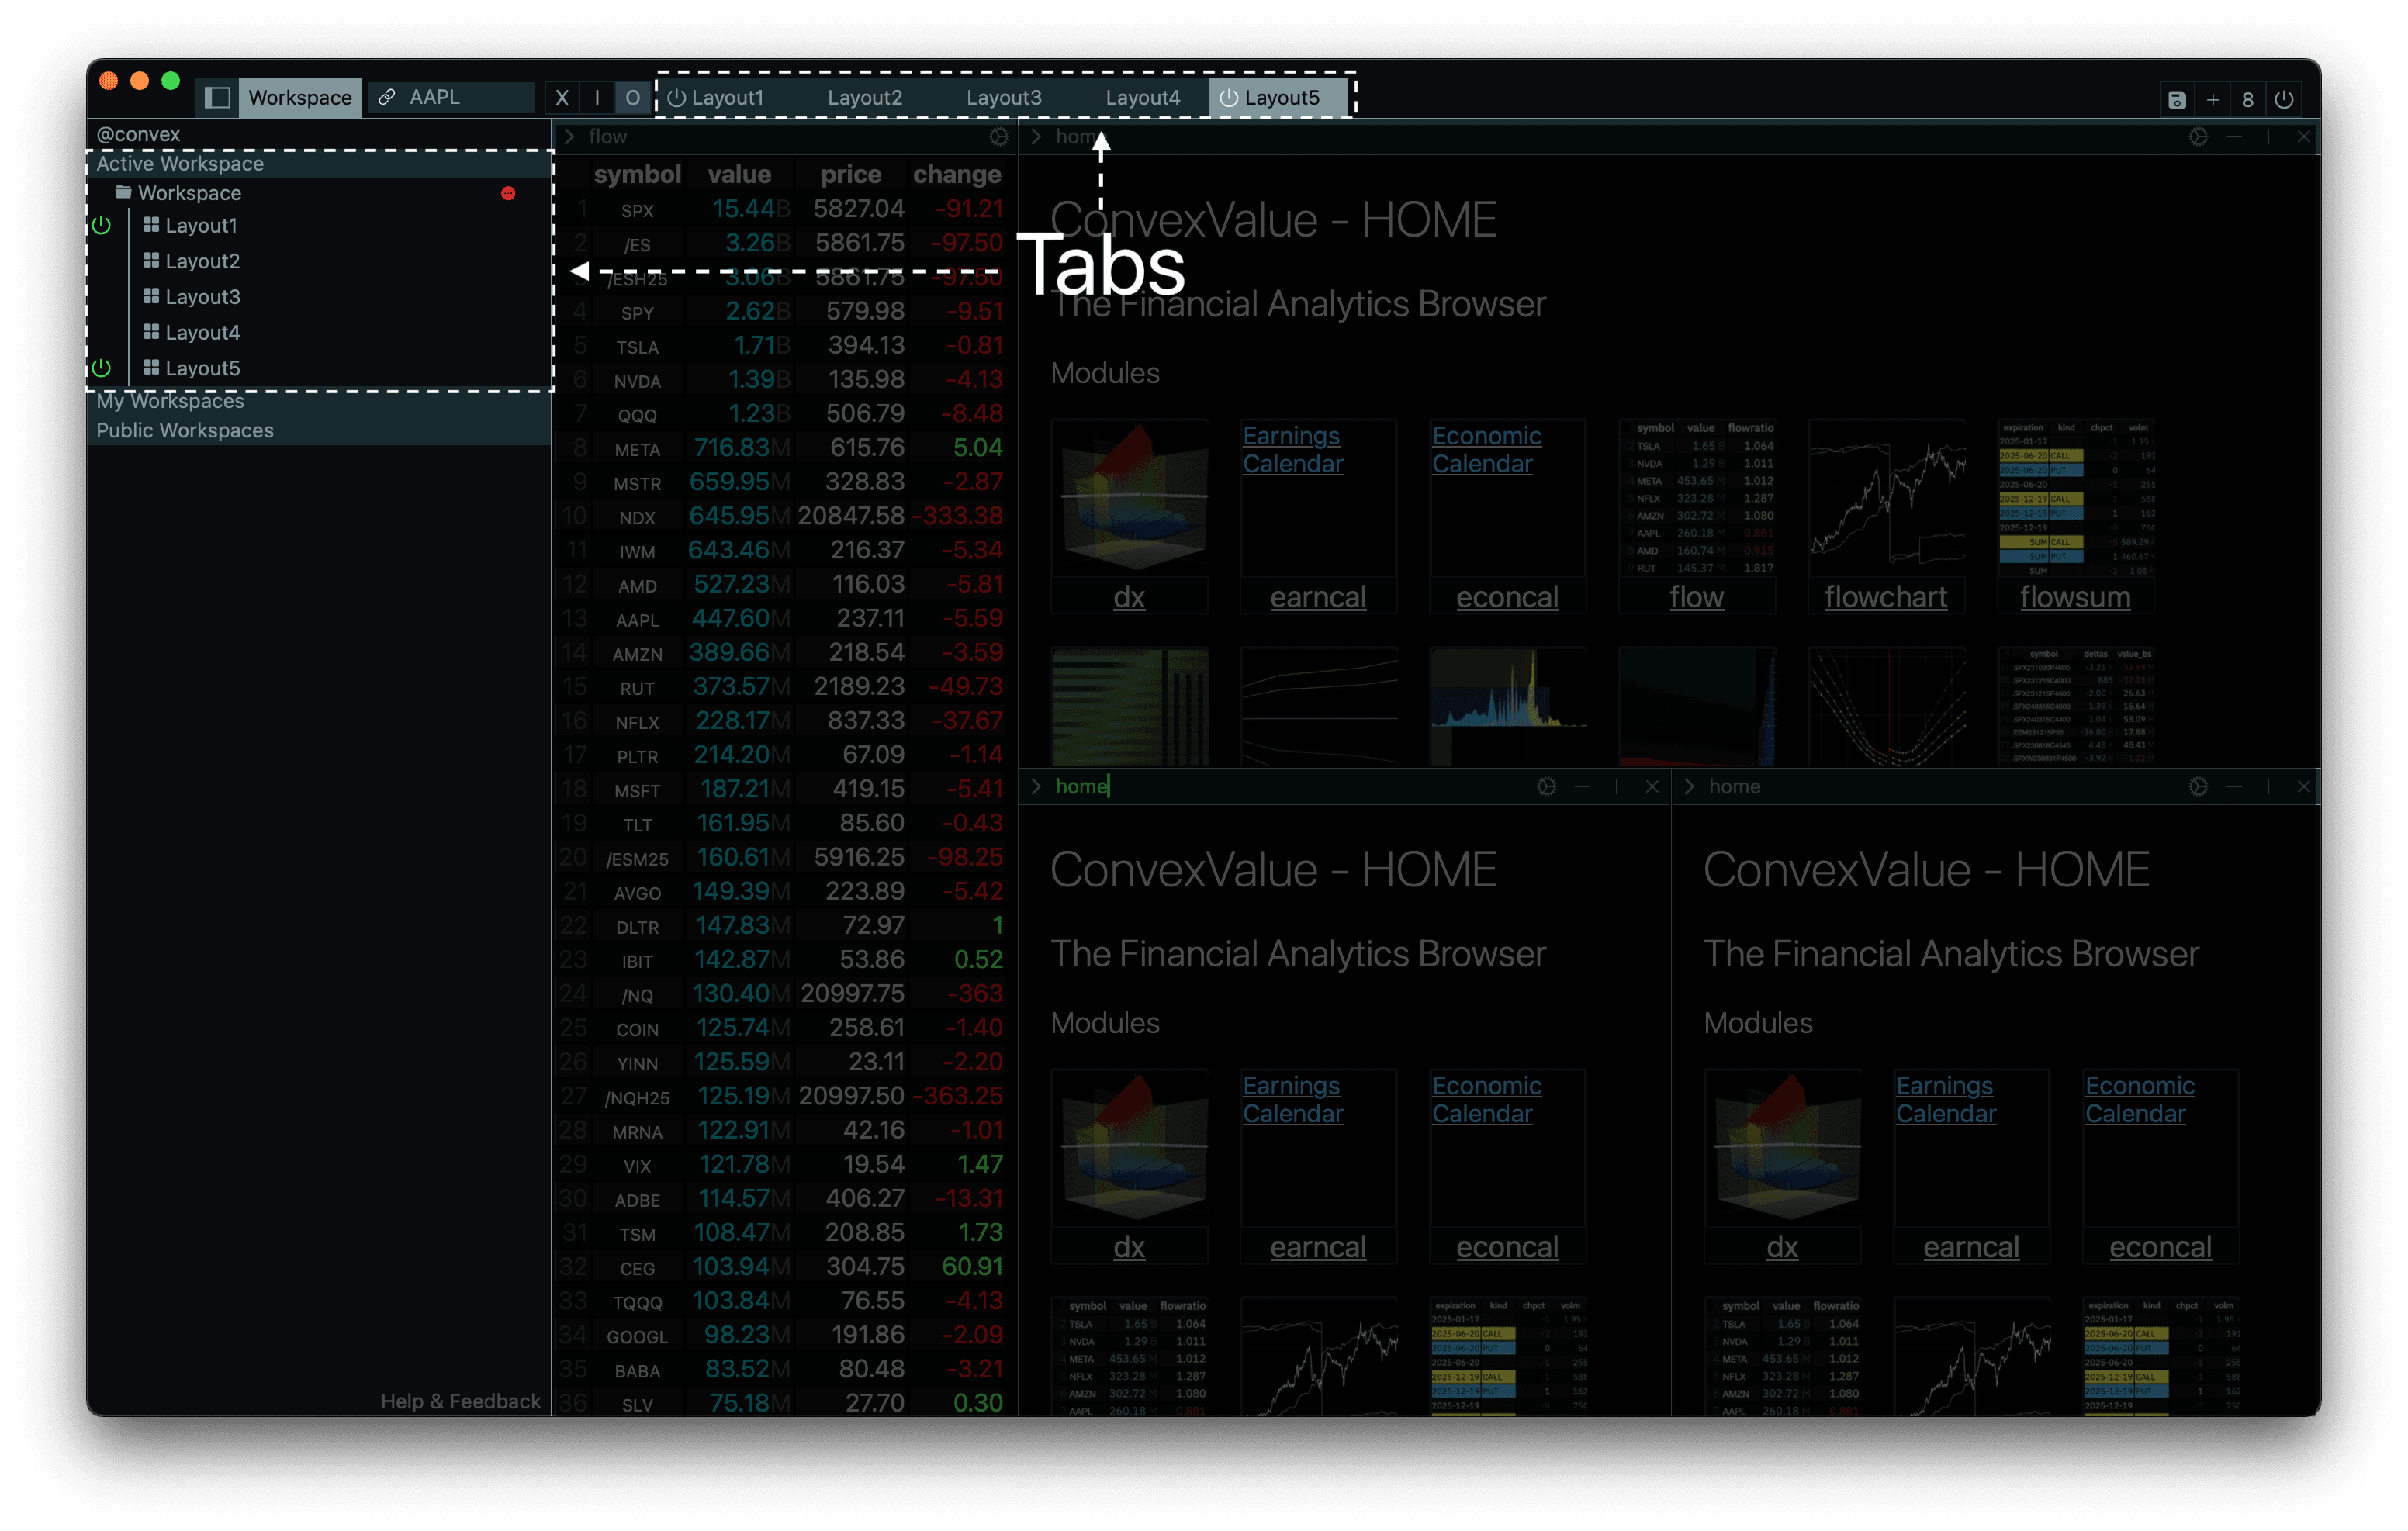The height and width of the screenshot is (1531, 2408).
Task: Collapse the Active Workspace section
Action: point(320,163)
